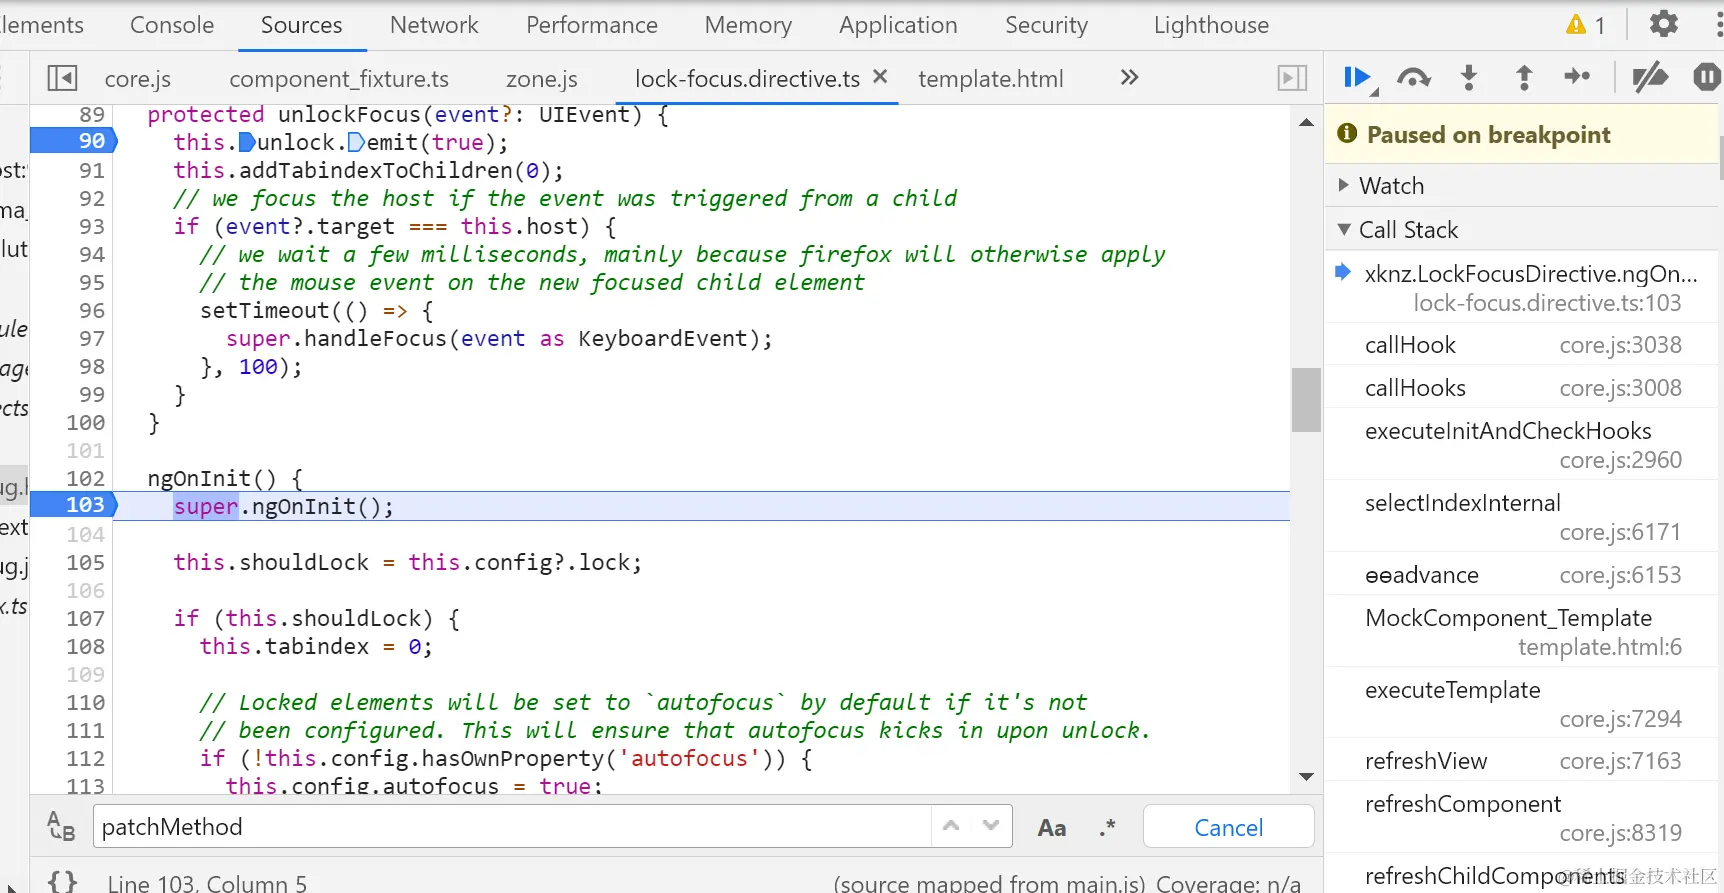
Task: Click the Step debugger icon
Action: (1577, 77)
